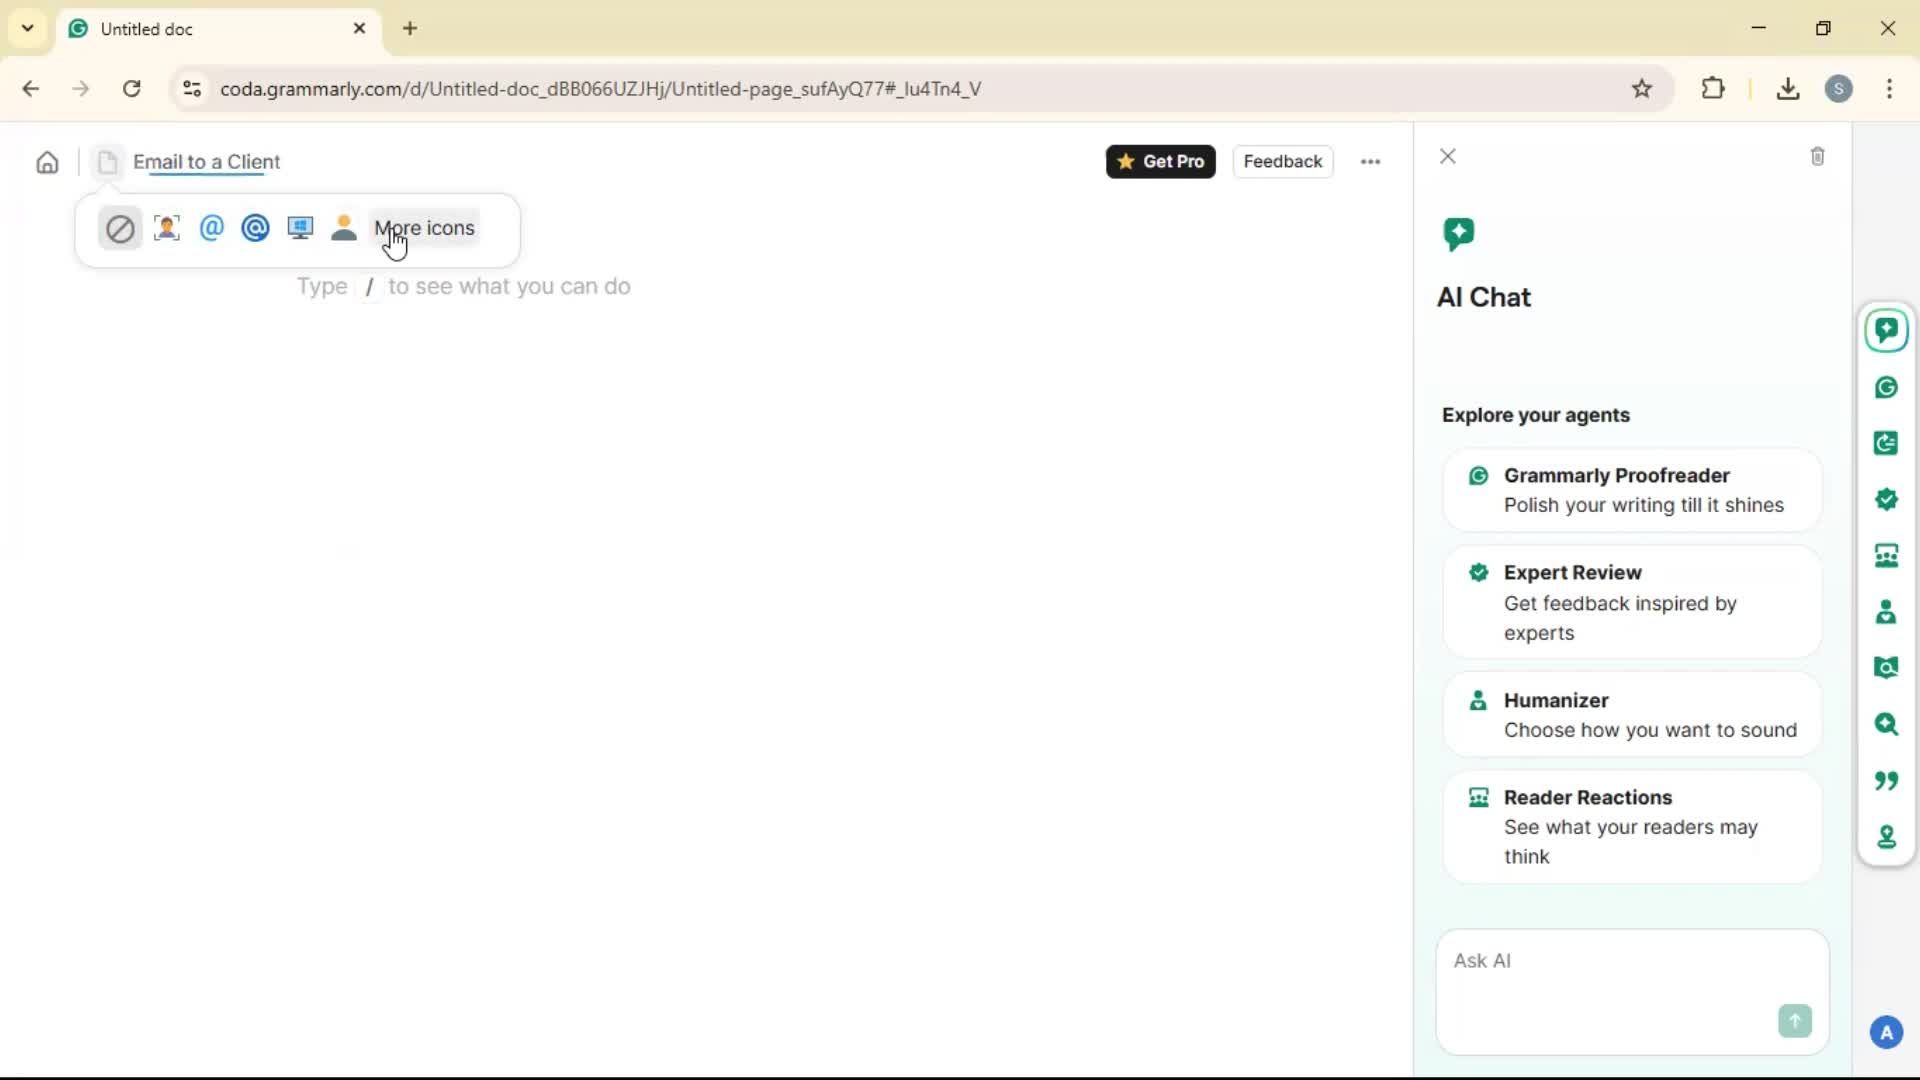Open More icons in the picker
Viewport: 1920px width, 1080px height.
pos(424,228)
